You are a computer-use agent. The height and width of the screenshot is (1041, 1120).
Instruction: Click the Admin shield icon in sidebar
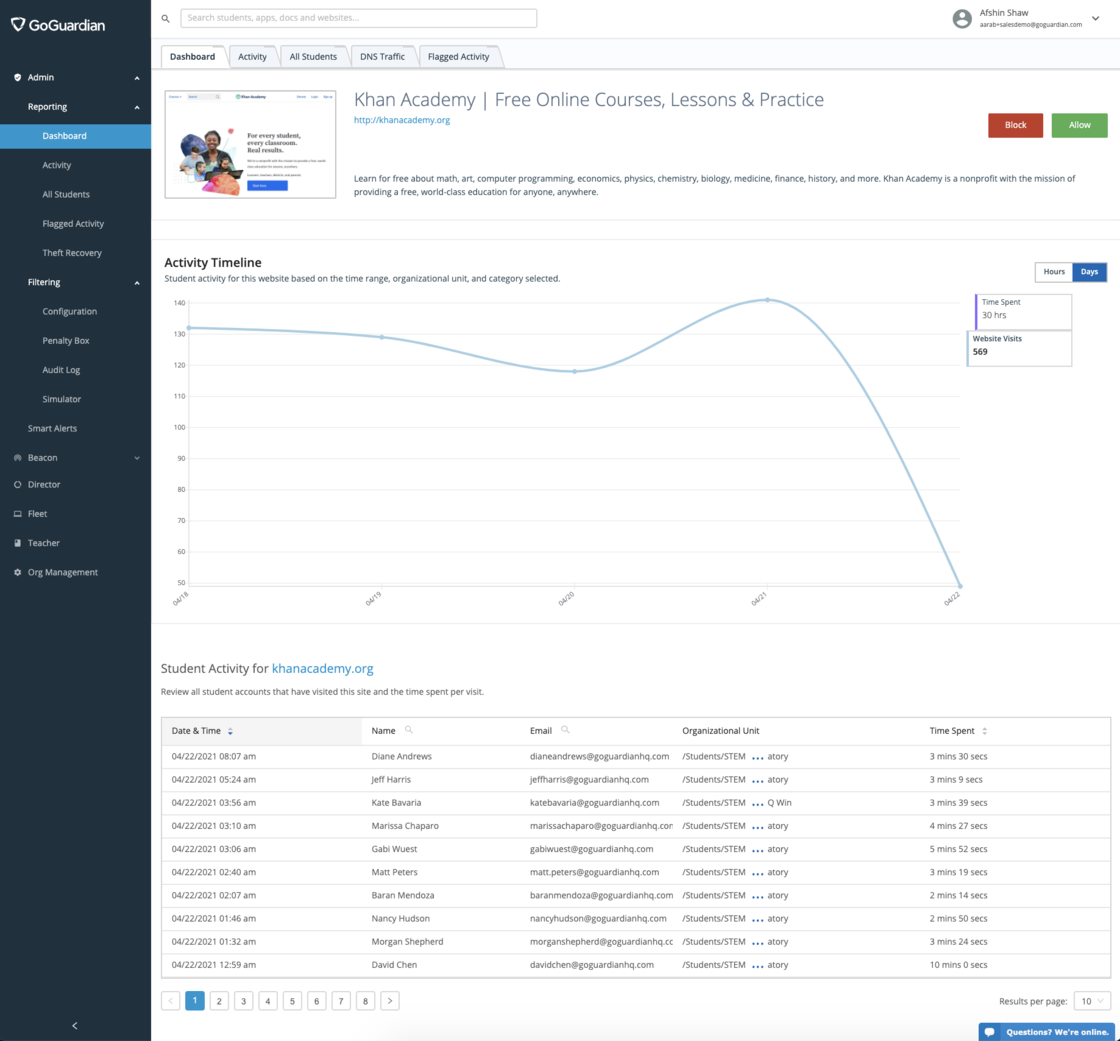18,77
